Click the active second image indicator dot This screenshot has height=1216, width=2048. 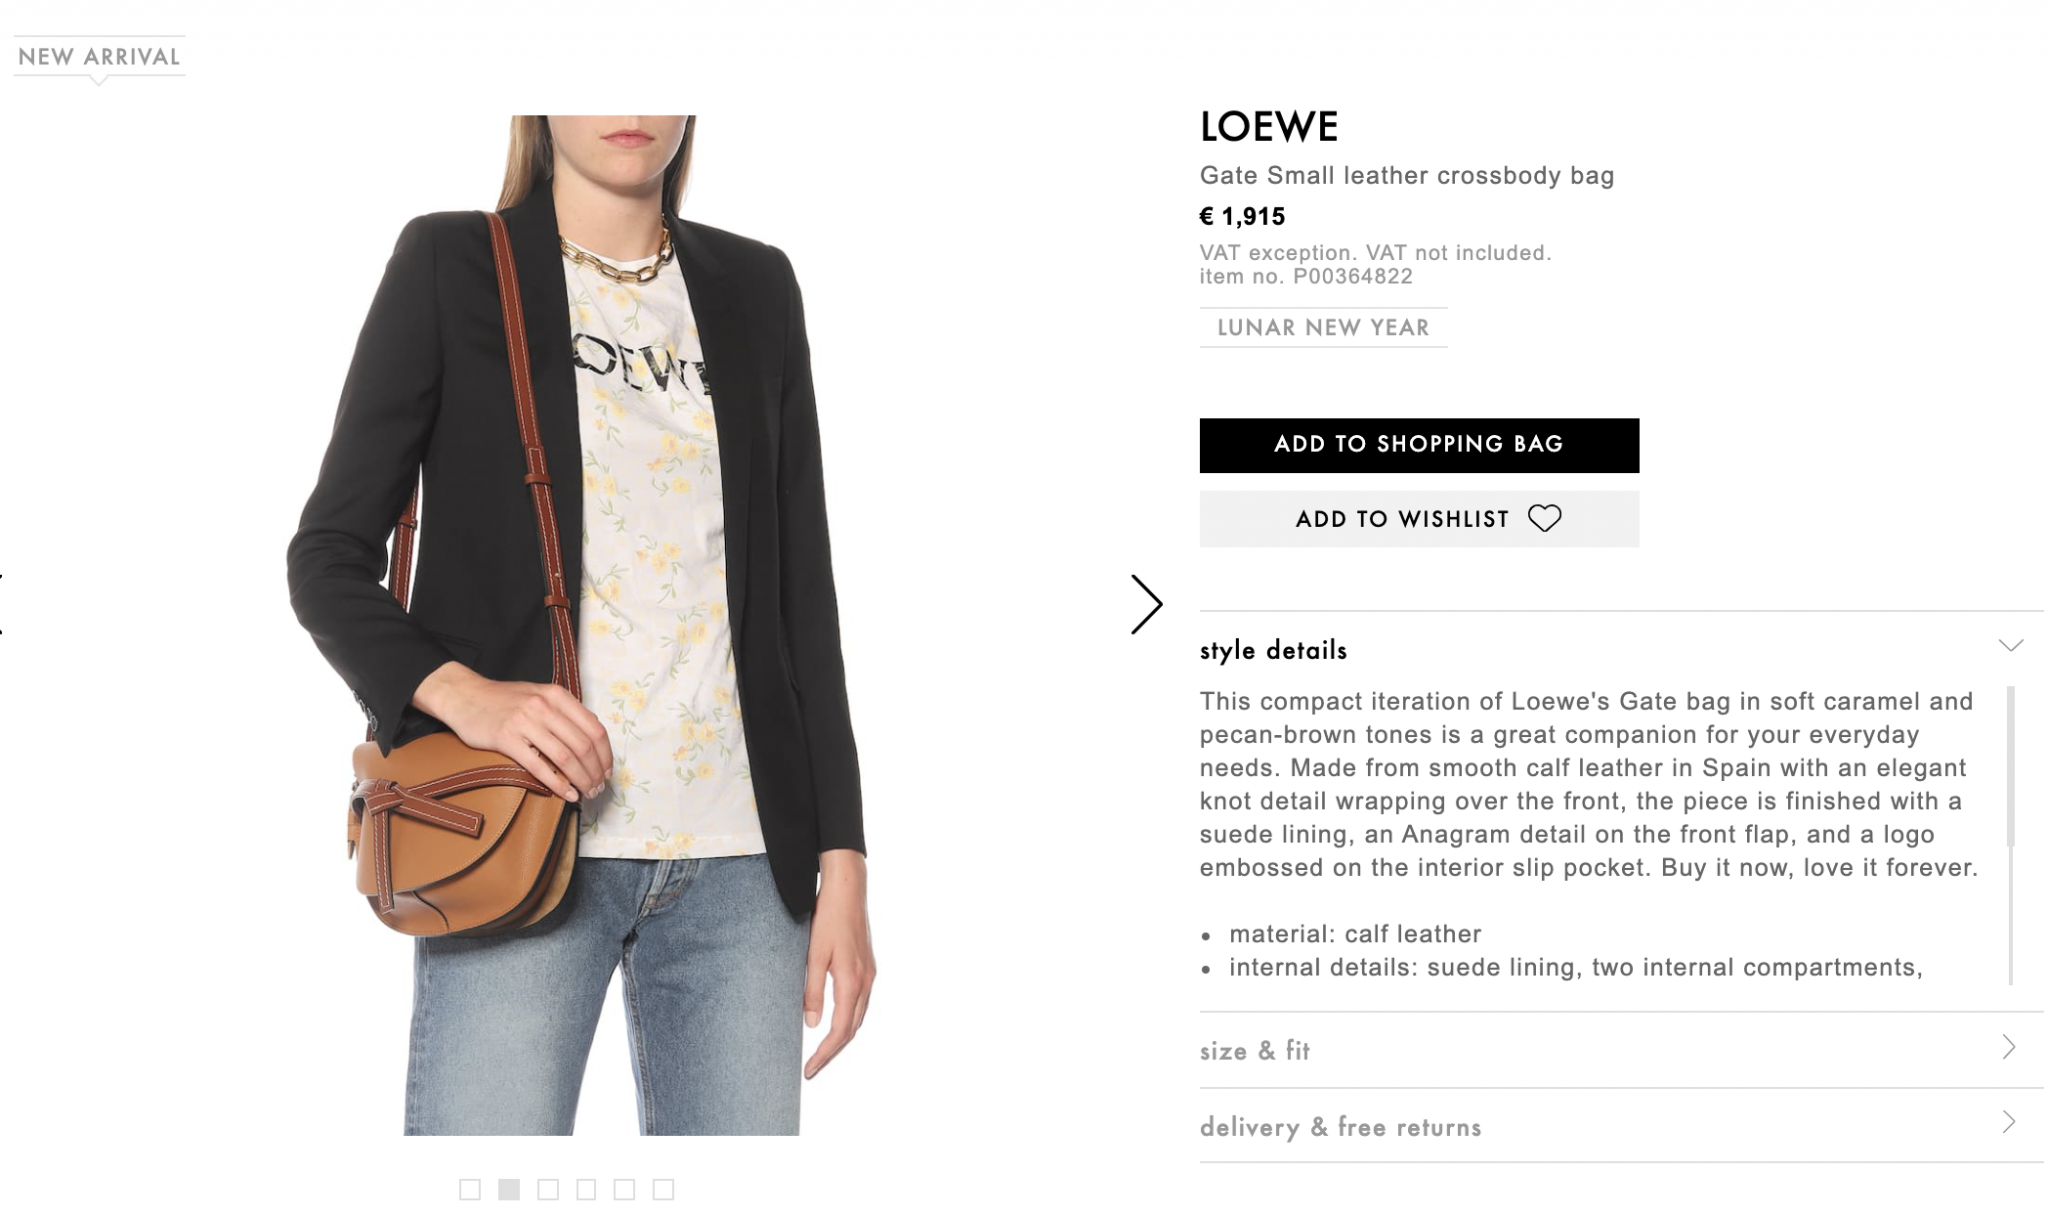coord(509,1189)
